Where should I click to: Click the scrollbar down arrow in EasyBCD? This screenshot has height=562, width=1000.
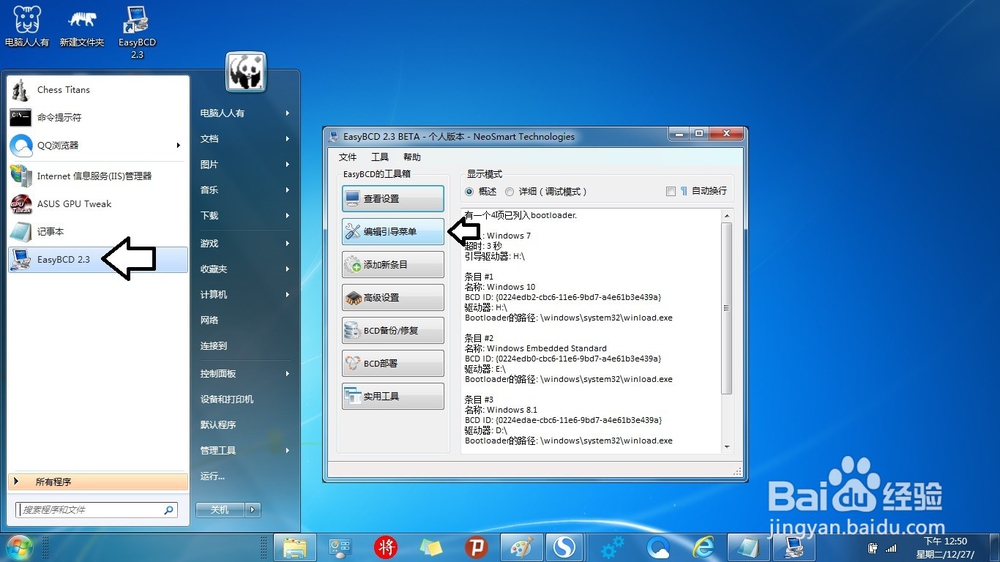(726, 447)
